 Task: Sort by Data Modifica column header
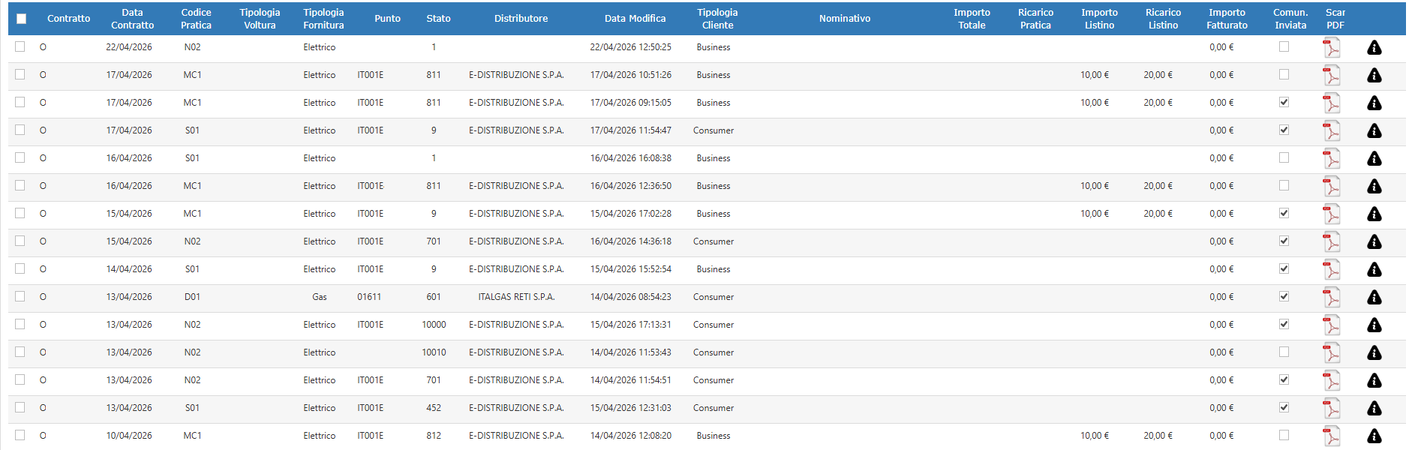(636, 19)
